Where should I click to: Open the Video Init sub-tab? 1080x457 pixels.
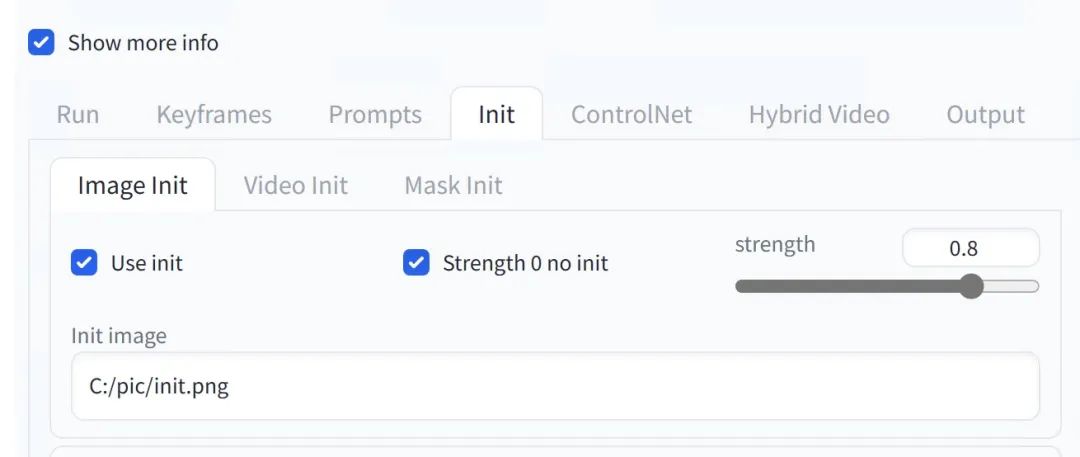click(x=295, y=185)
